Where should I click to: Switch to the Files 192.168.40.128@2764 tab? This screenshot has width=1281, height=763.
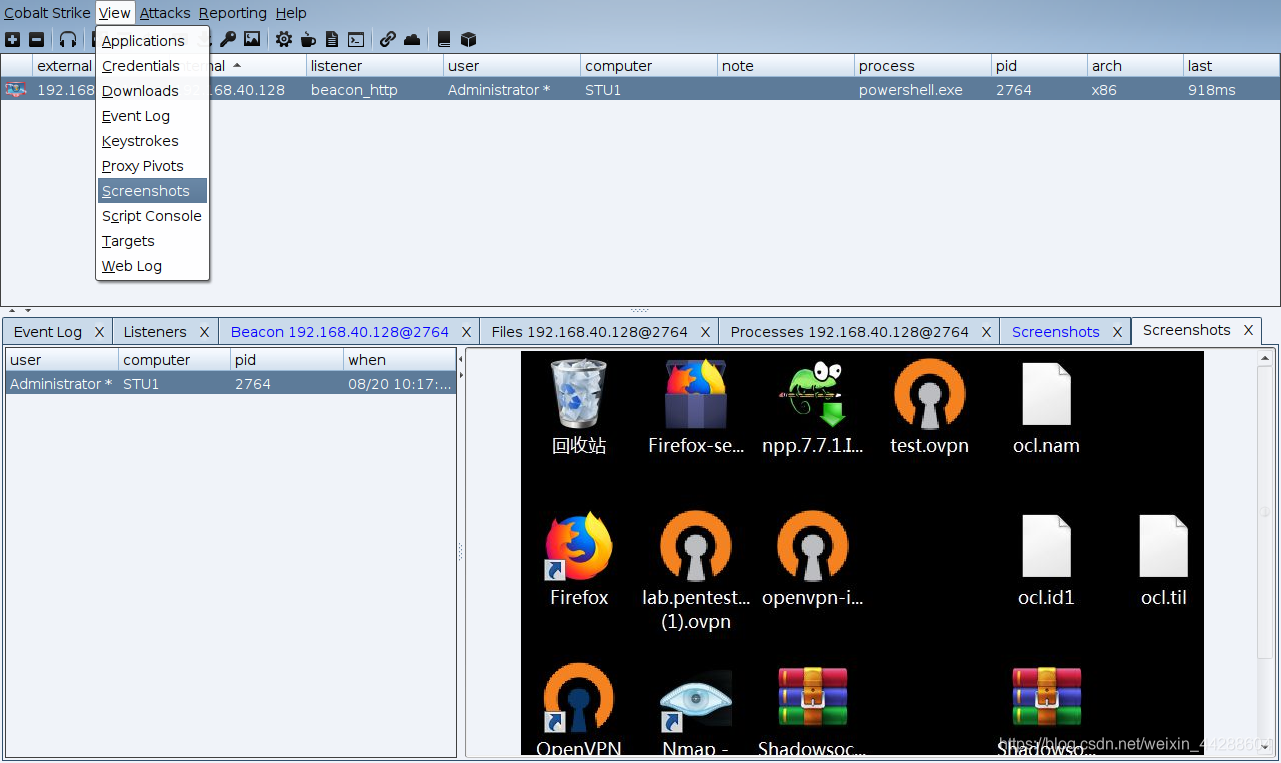(x=589, y=332)
